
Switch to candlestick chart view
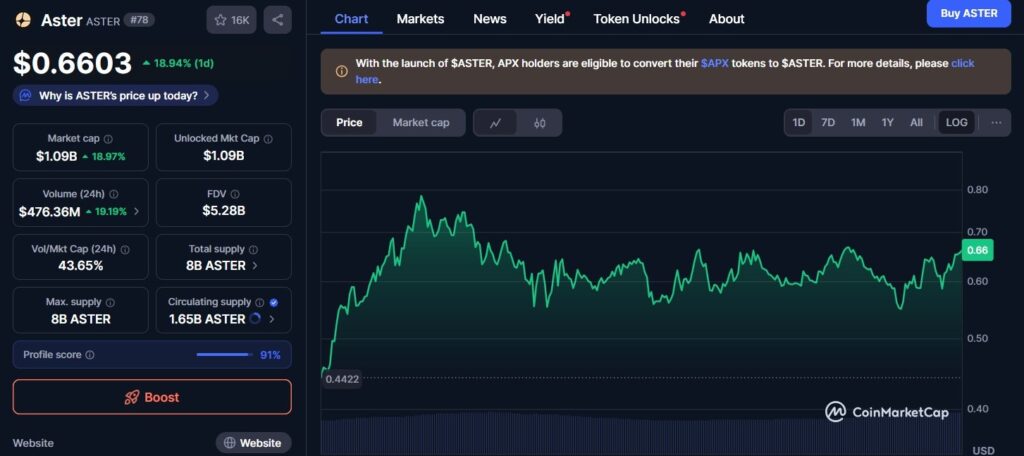tap(539, 123)
